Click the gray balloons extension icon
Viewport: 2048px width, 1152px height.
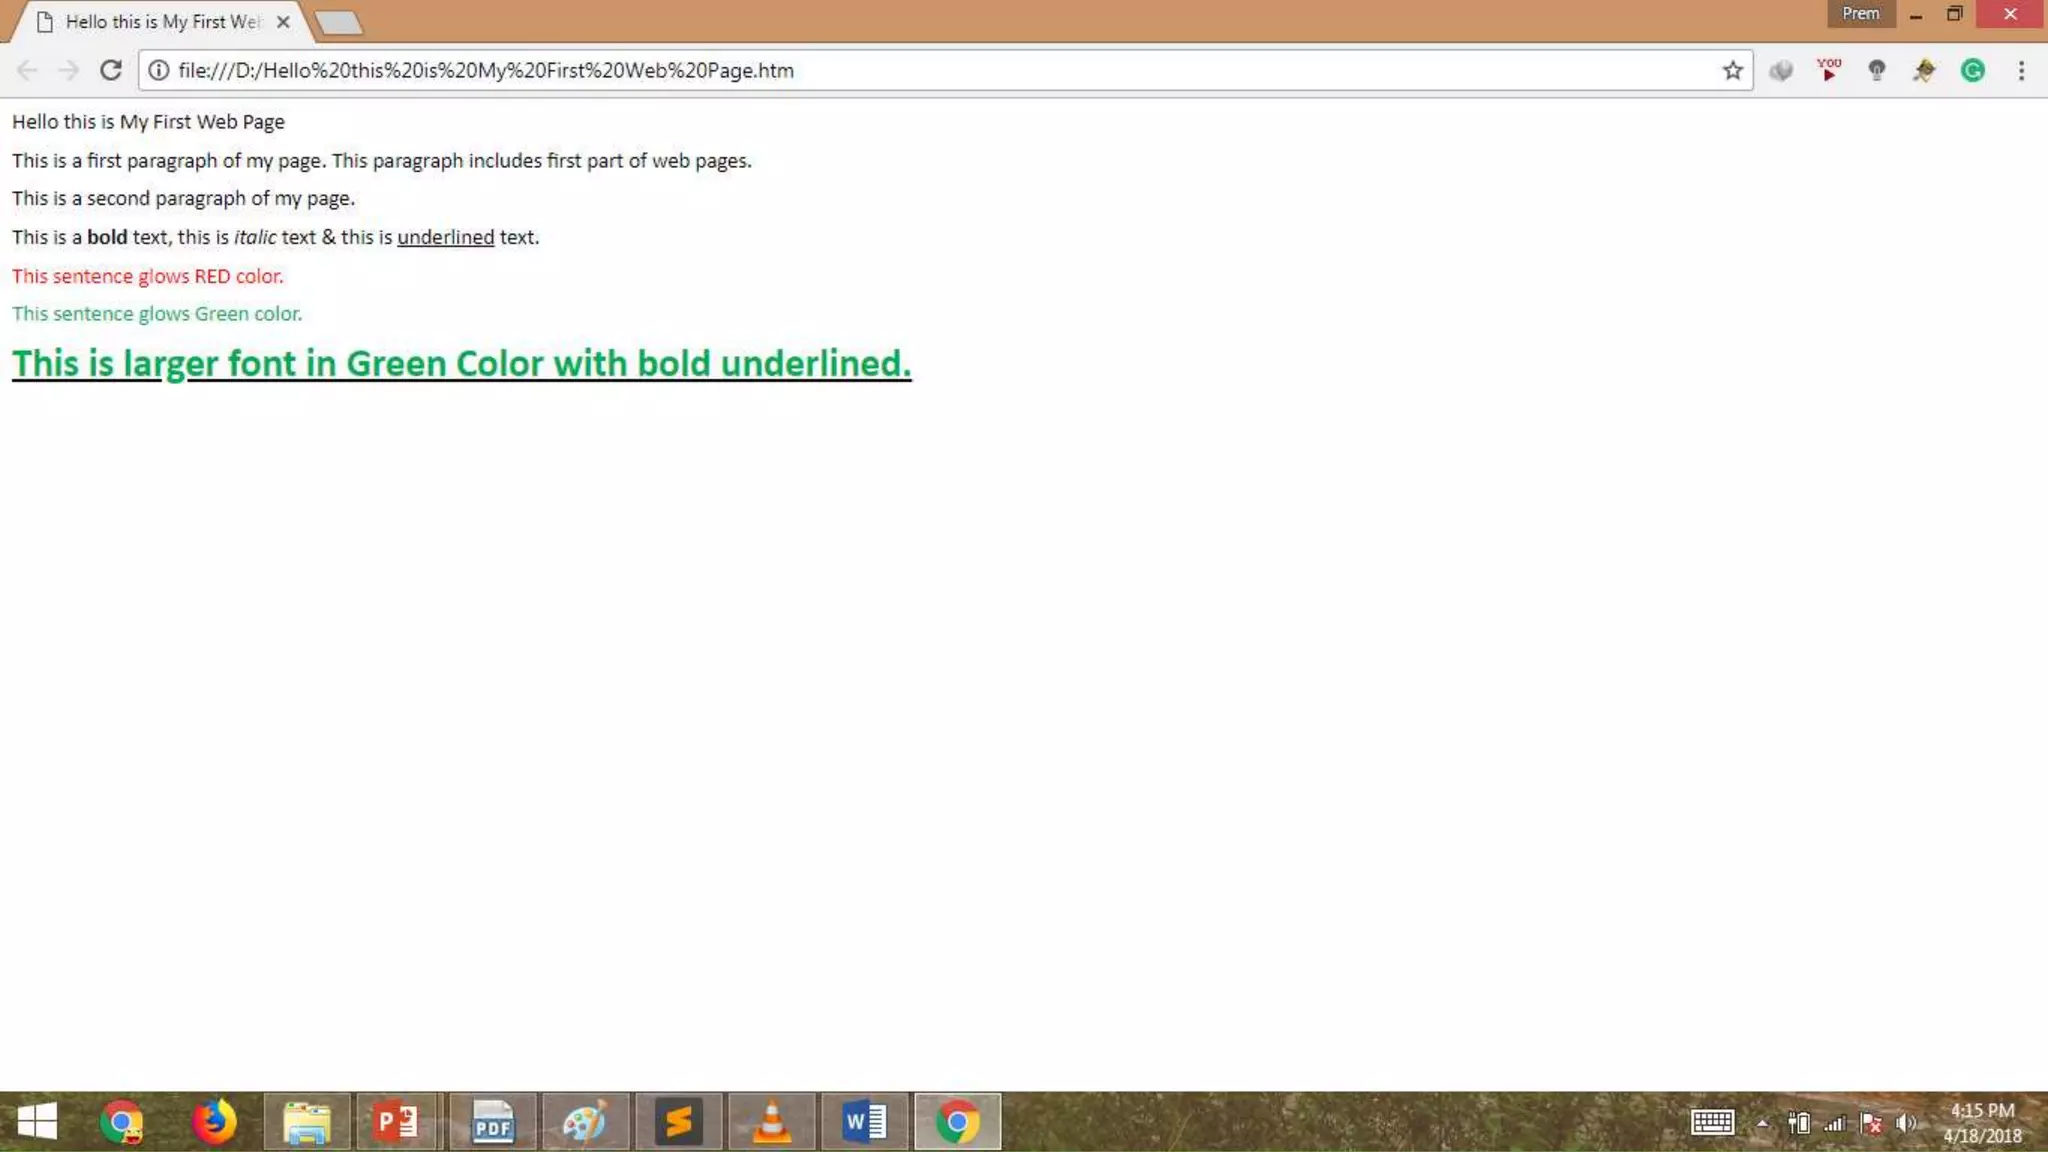pyautogui.click(x=1780, y=70)
